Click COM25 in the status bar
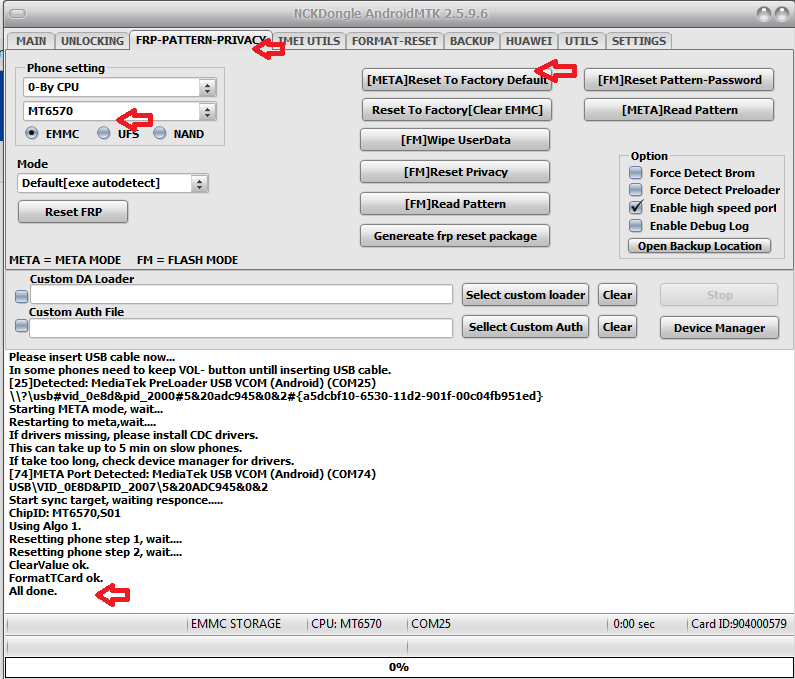 [430, 624]
